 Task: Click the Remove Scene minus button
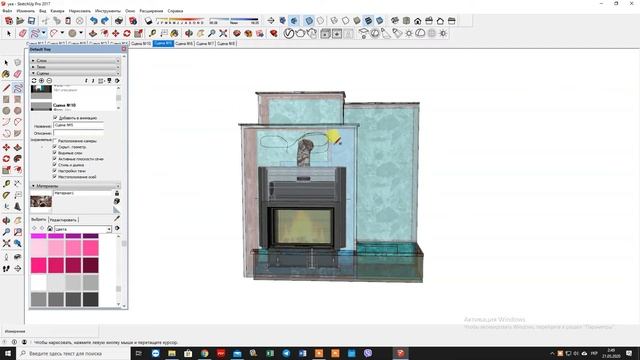(x=49, y=81)
